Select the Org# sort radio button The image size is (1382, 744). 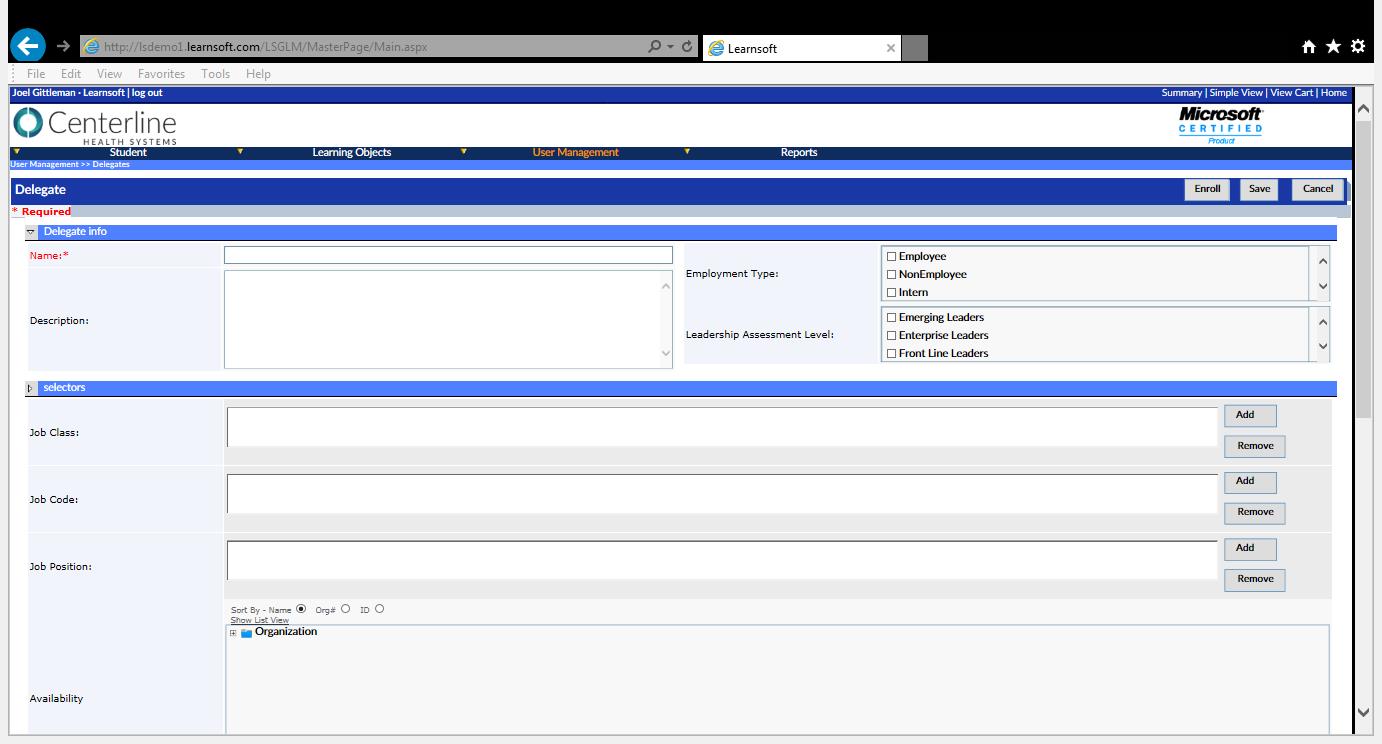tap(346, 608)
